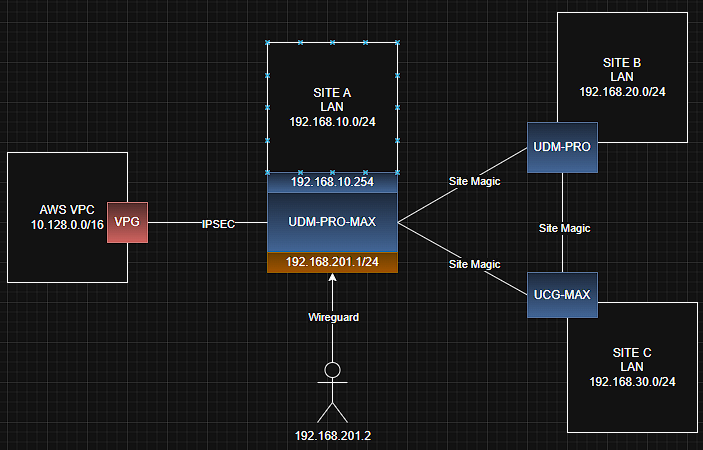
Task: Select the UDM-PRO device node
Action: pyautogui.click(x=562, y=147)
